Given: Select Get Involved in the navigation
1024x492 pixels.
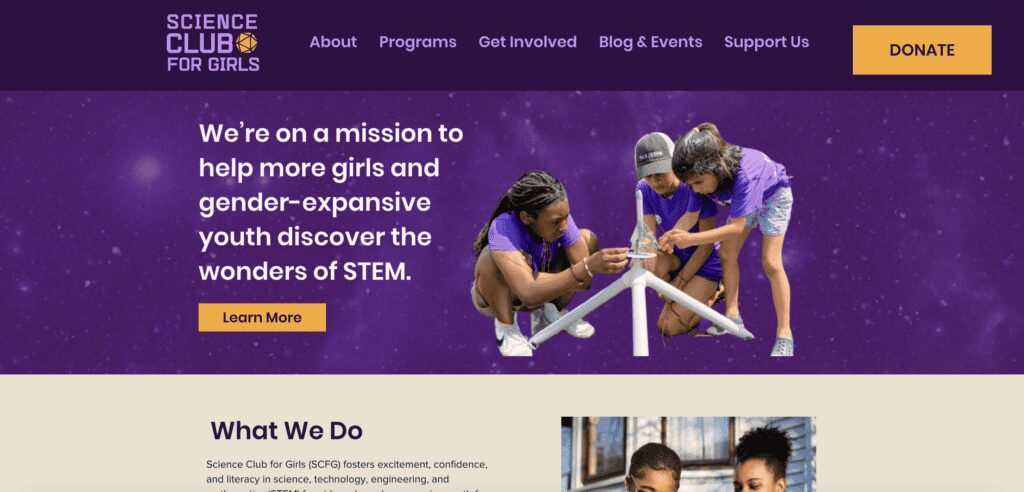Looking at the screenshot, I should coord(528,42).
